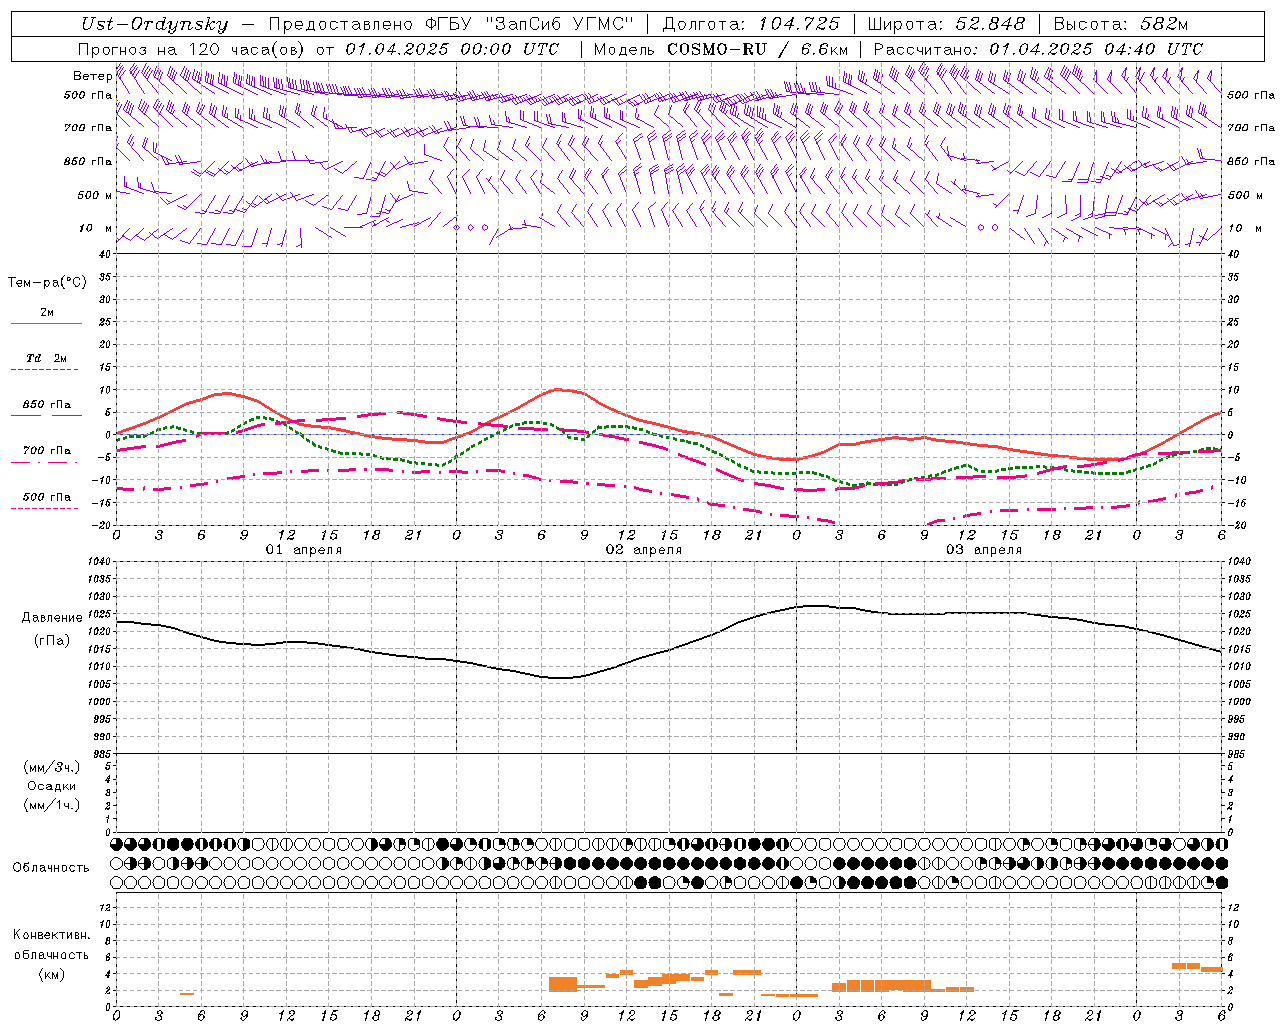The image size is (1280, 1024).
Task: Click the (мм/3ч.) precipitation unit label
Action: click(x=52, y=767)
